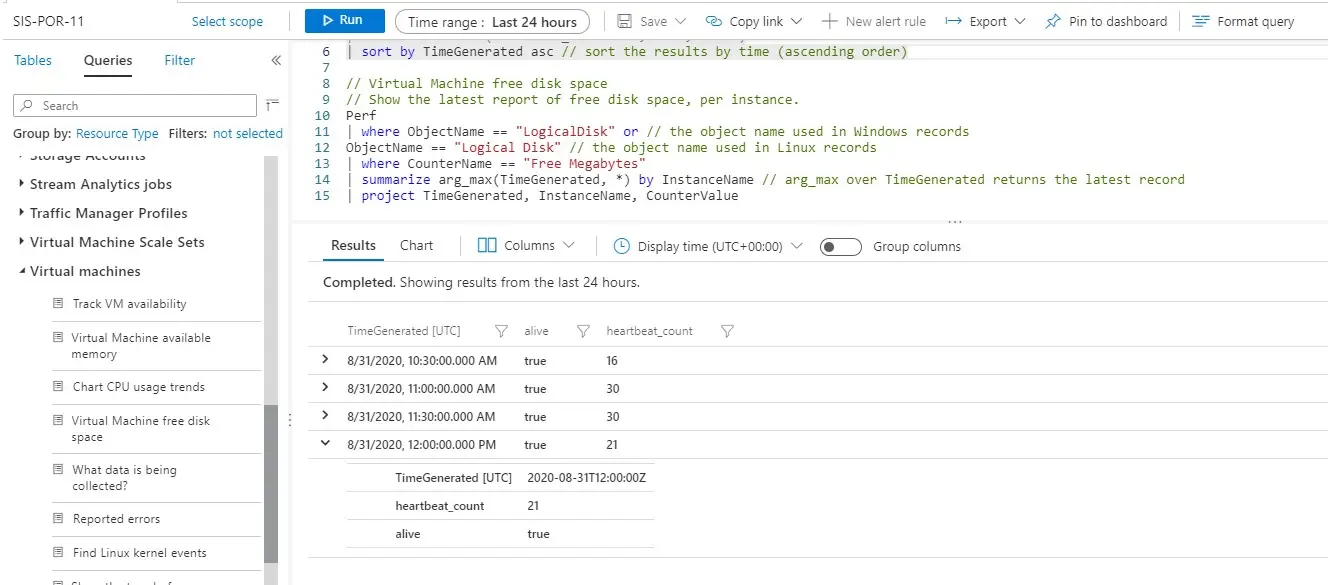The image size is (1328, 585).
Task: Click the filter icon on heartbeat_count column
Action: 727,331
